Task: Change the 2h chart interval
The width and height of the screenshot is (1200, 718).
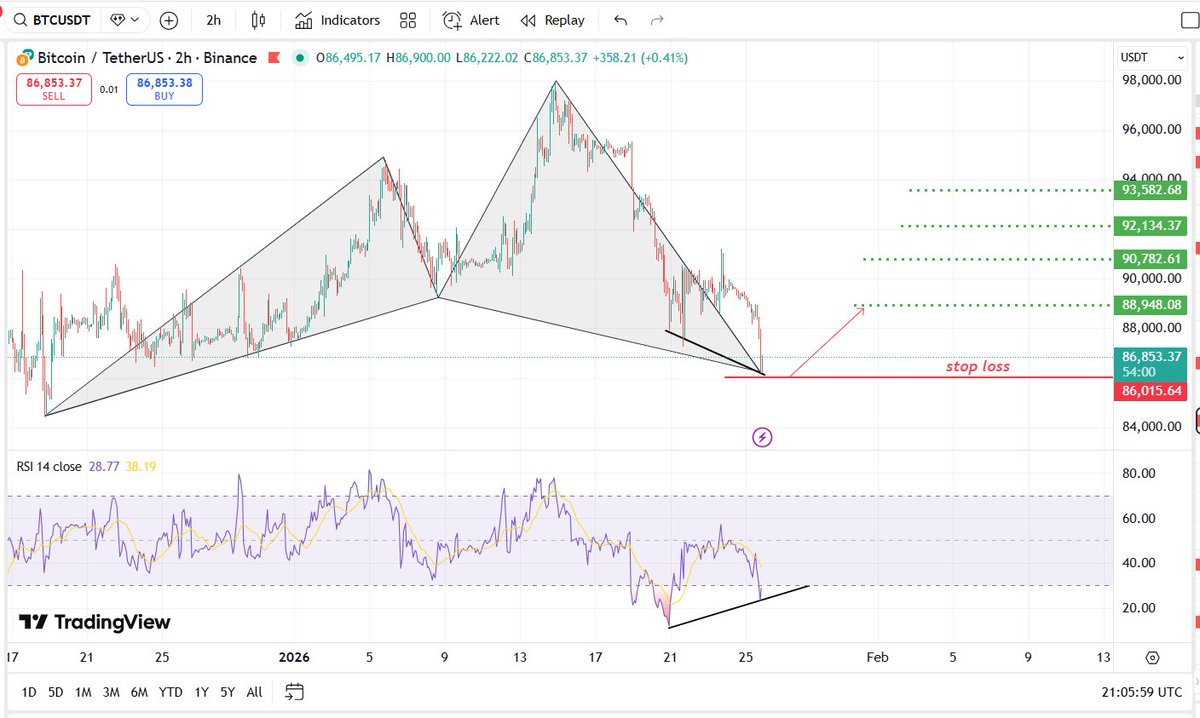Action: coord(213,20)
